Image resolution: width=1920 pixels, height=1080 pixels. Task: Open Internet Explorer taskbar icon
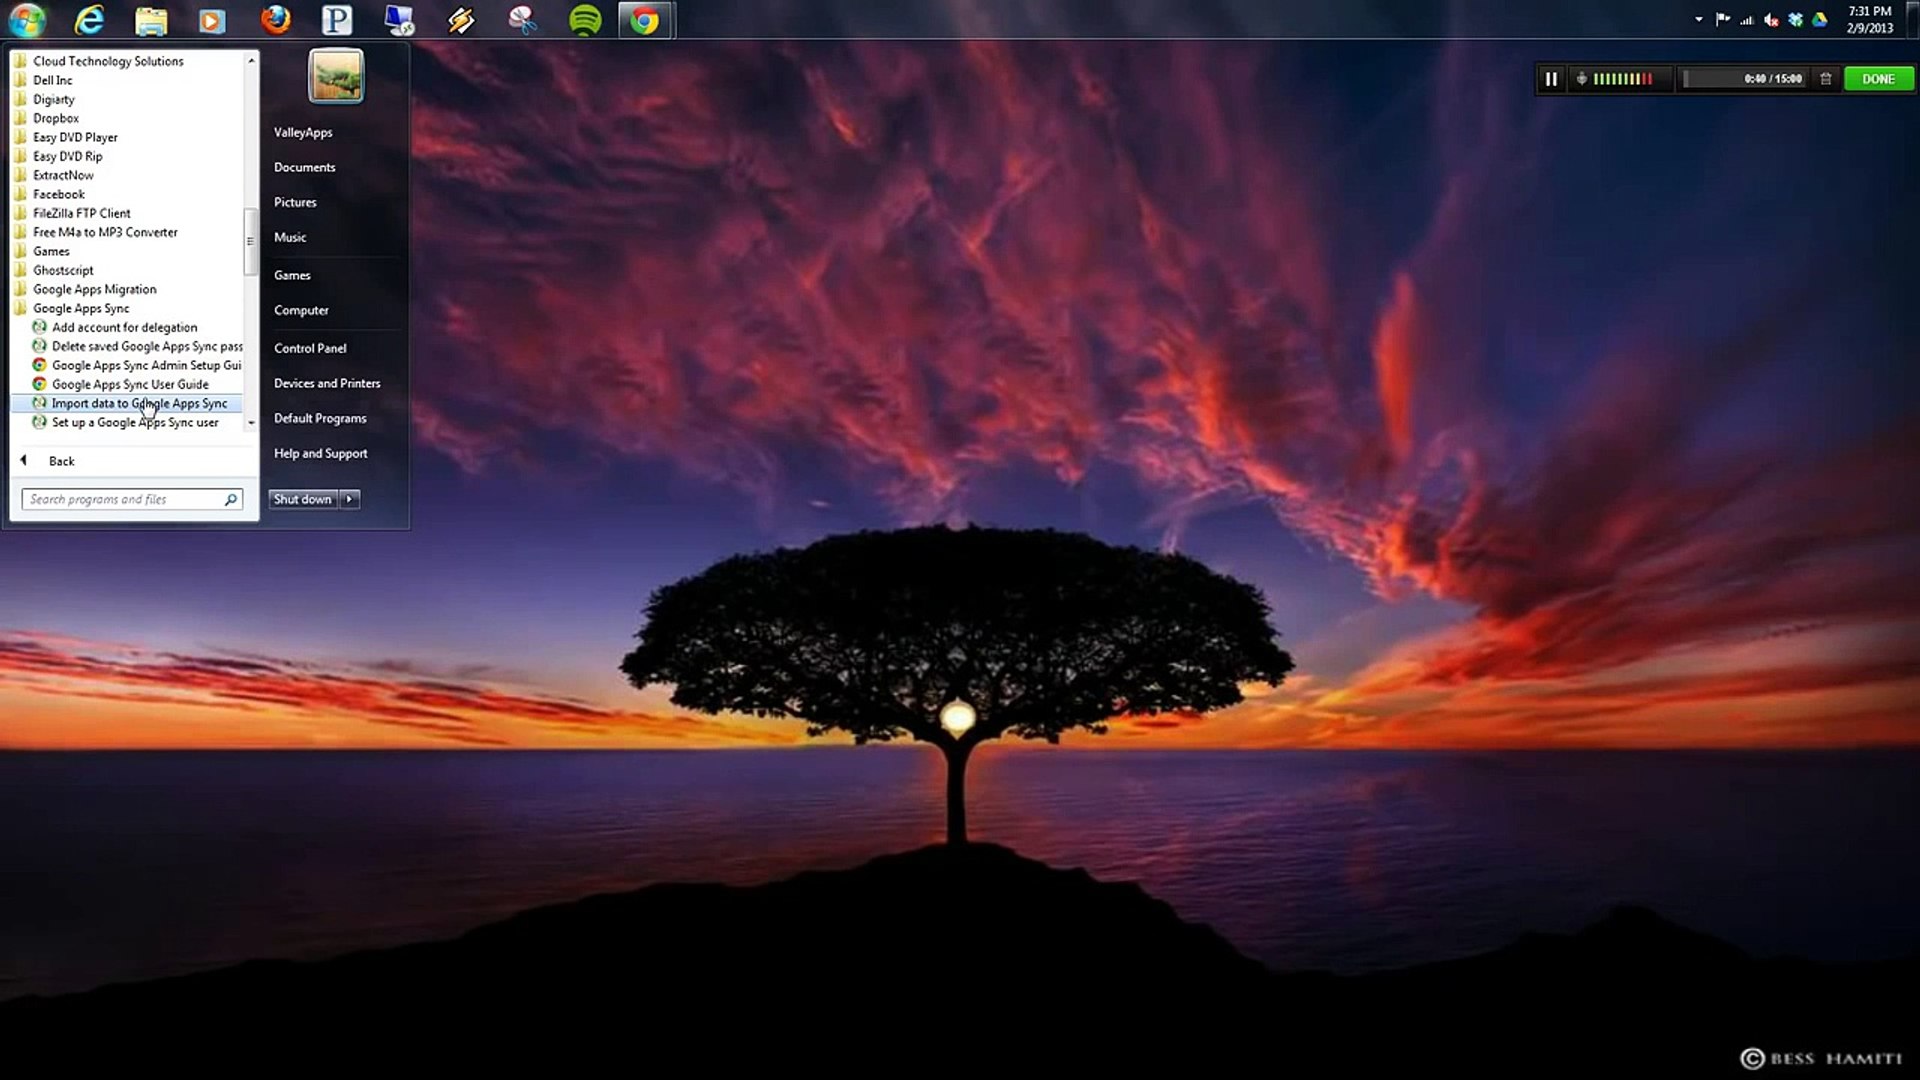(90, 20)
